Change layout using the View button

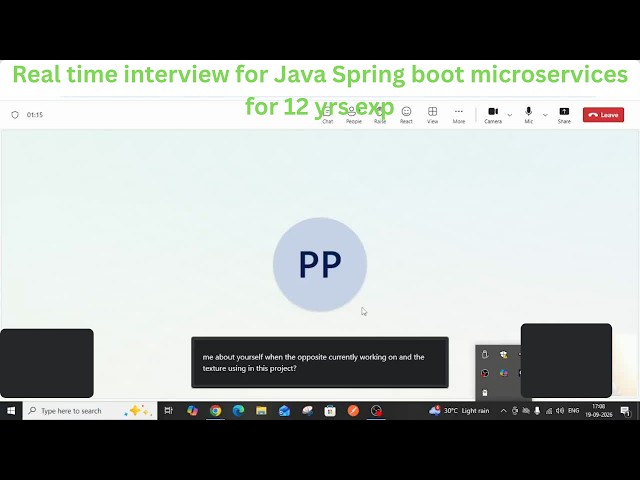pyautogui.click(x=432, y=115)
